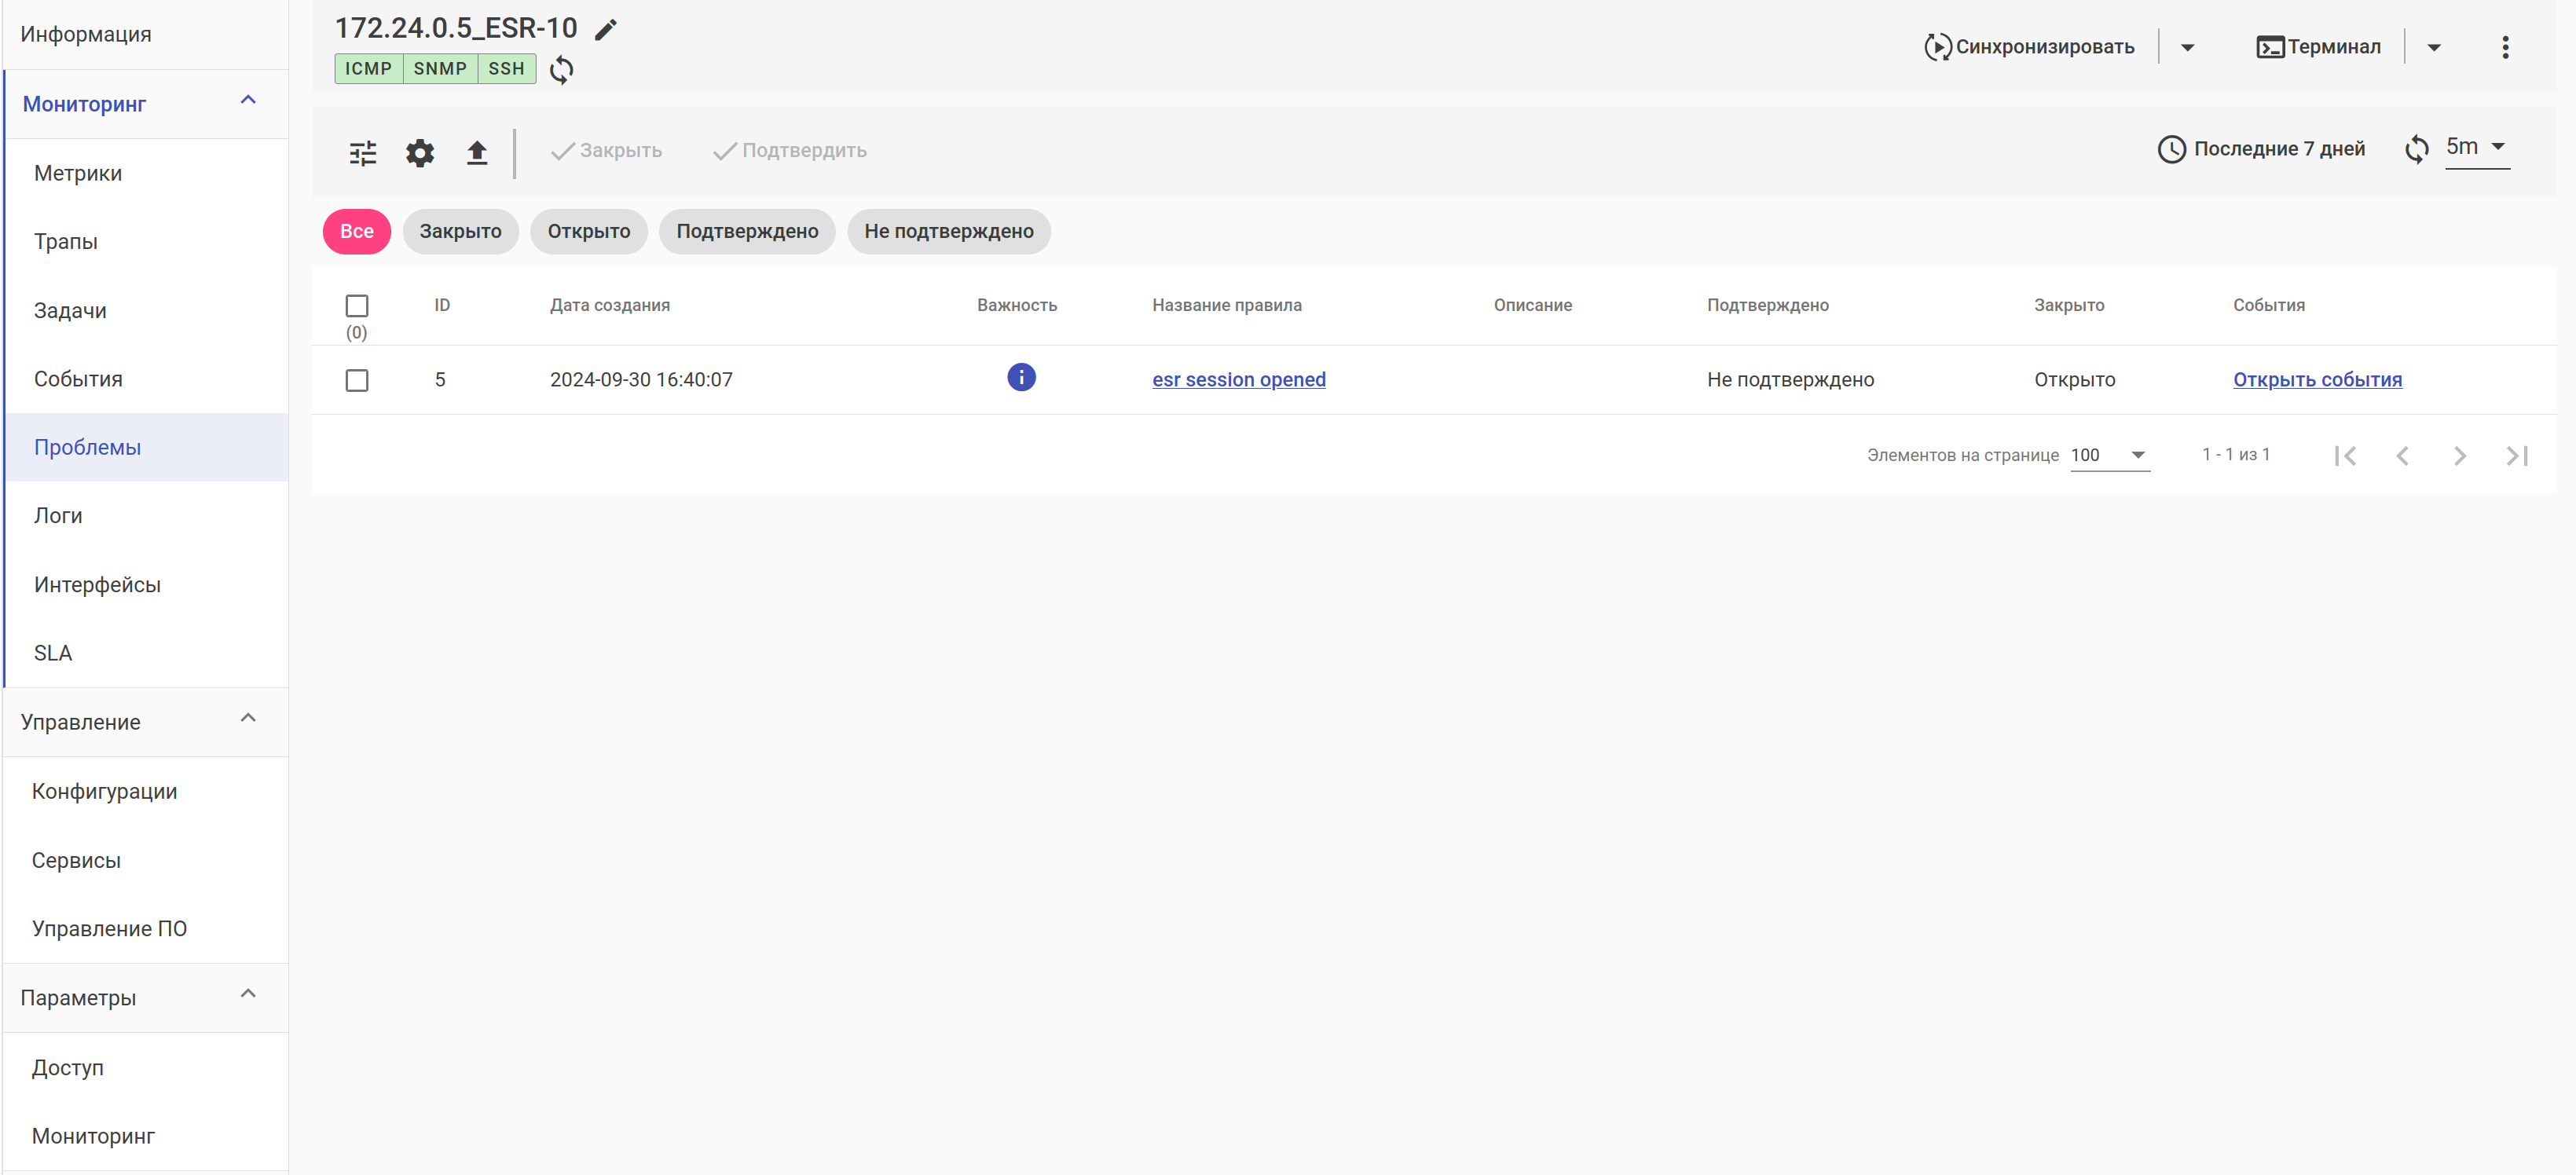Tick the select-all checkbox in table header

(357, 305)
